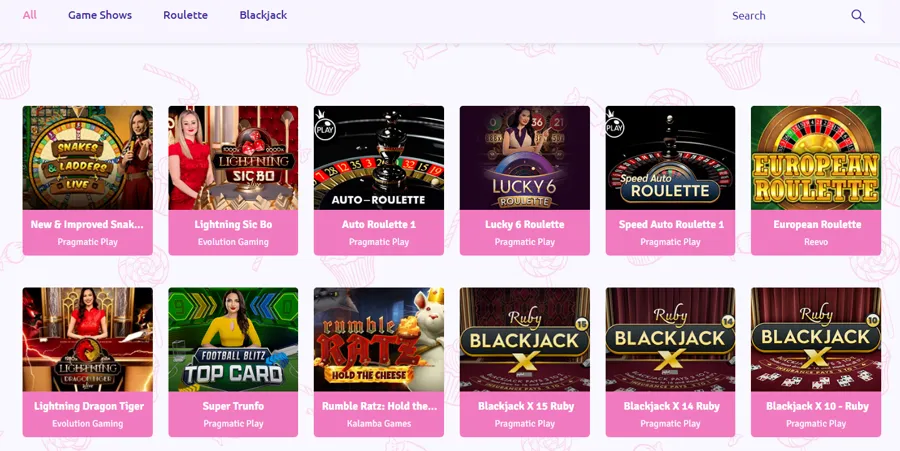The width and height of the screenshot is (900, 451).
Task: Launch Auto Roulette 1 game tile
Action: pyautogui.click(x=379, y=158)
